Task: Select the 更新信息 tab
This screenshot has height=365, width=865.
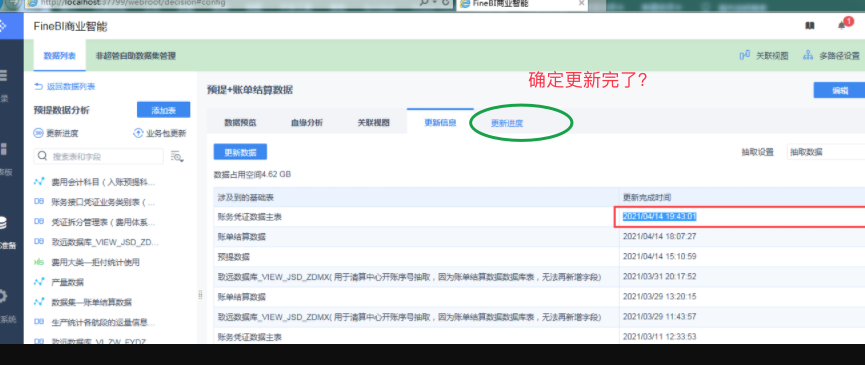Action: [440, 122]
